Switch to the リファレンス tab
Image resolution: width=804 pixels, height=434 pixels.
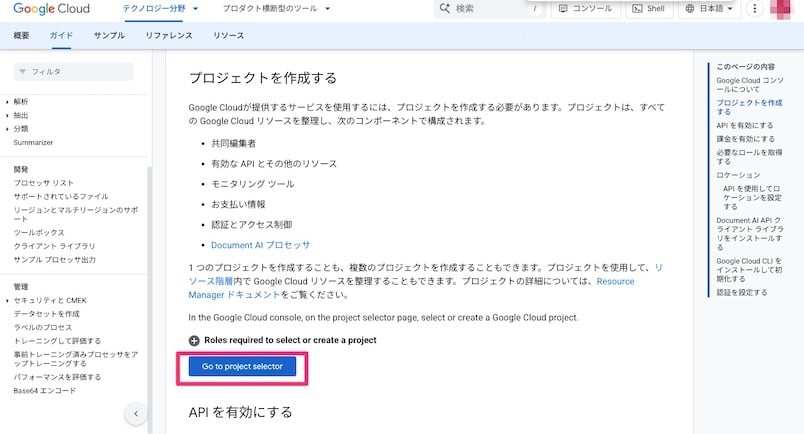169,35
